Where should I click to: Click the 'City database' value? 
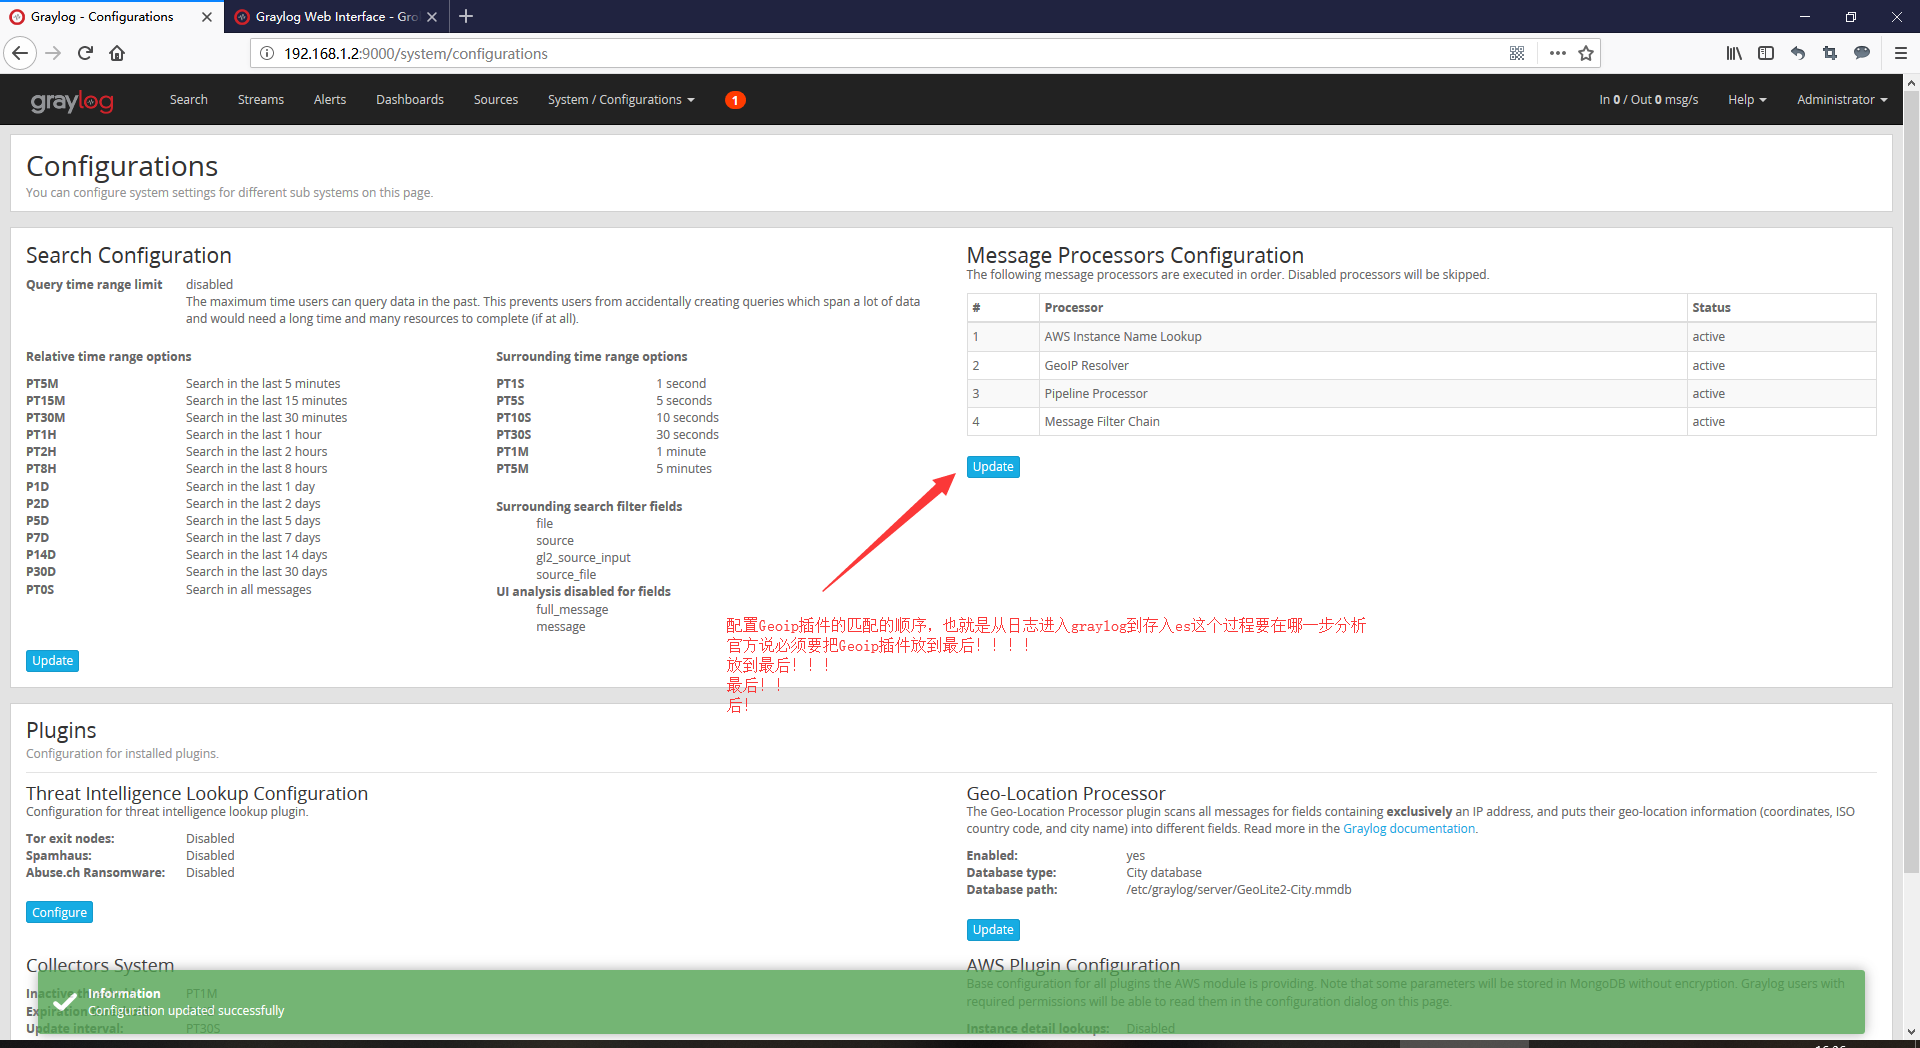(x=1164, y=873)
